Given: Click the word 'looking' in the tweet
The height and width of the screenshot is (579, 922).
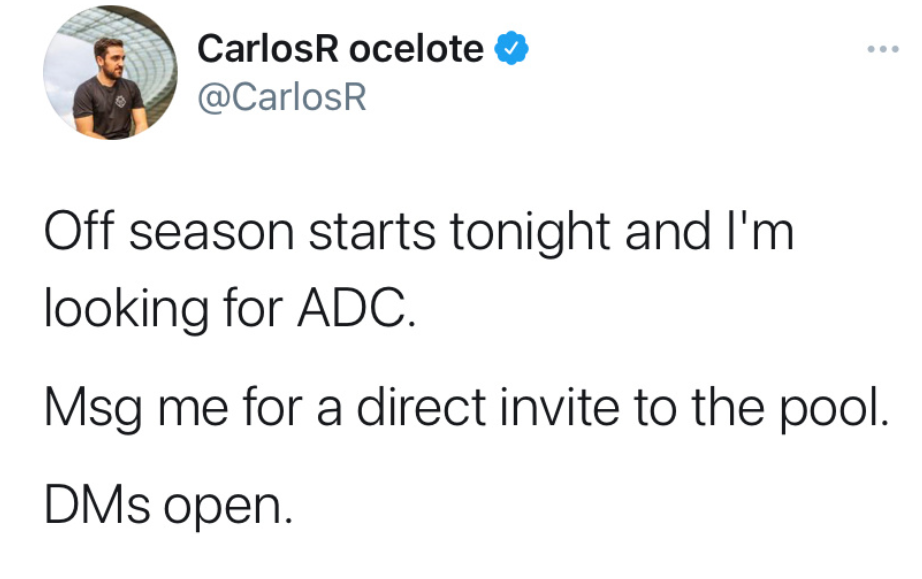Looking at the screenshot, I should [126, 310].
